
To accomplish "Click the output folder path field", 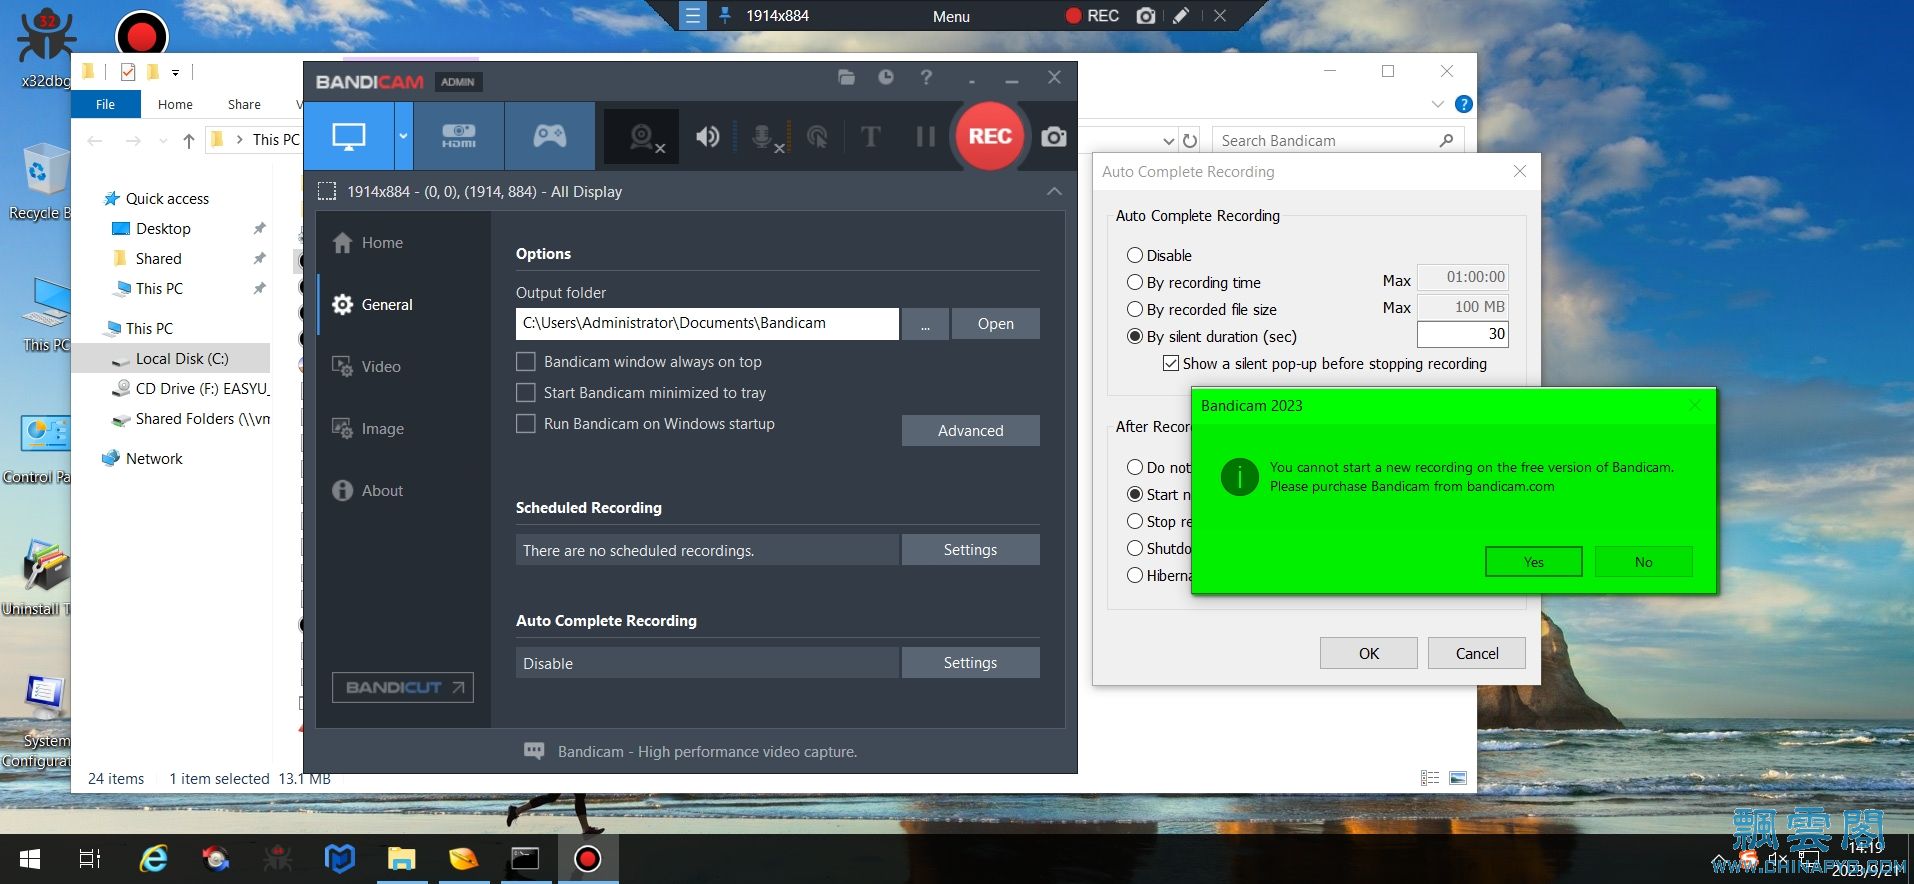I will click(x=707, y=323).
